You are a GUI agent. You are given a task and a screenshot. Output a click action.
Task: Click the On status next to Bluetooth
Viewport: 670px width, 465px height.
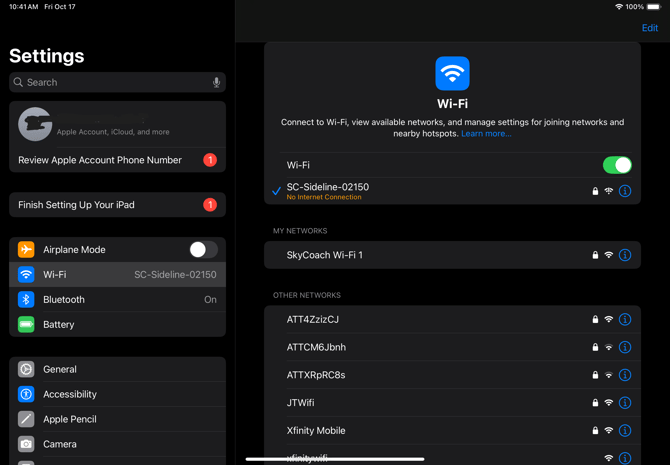[210, 300]
